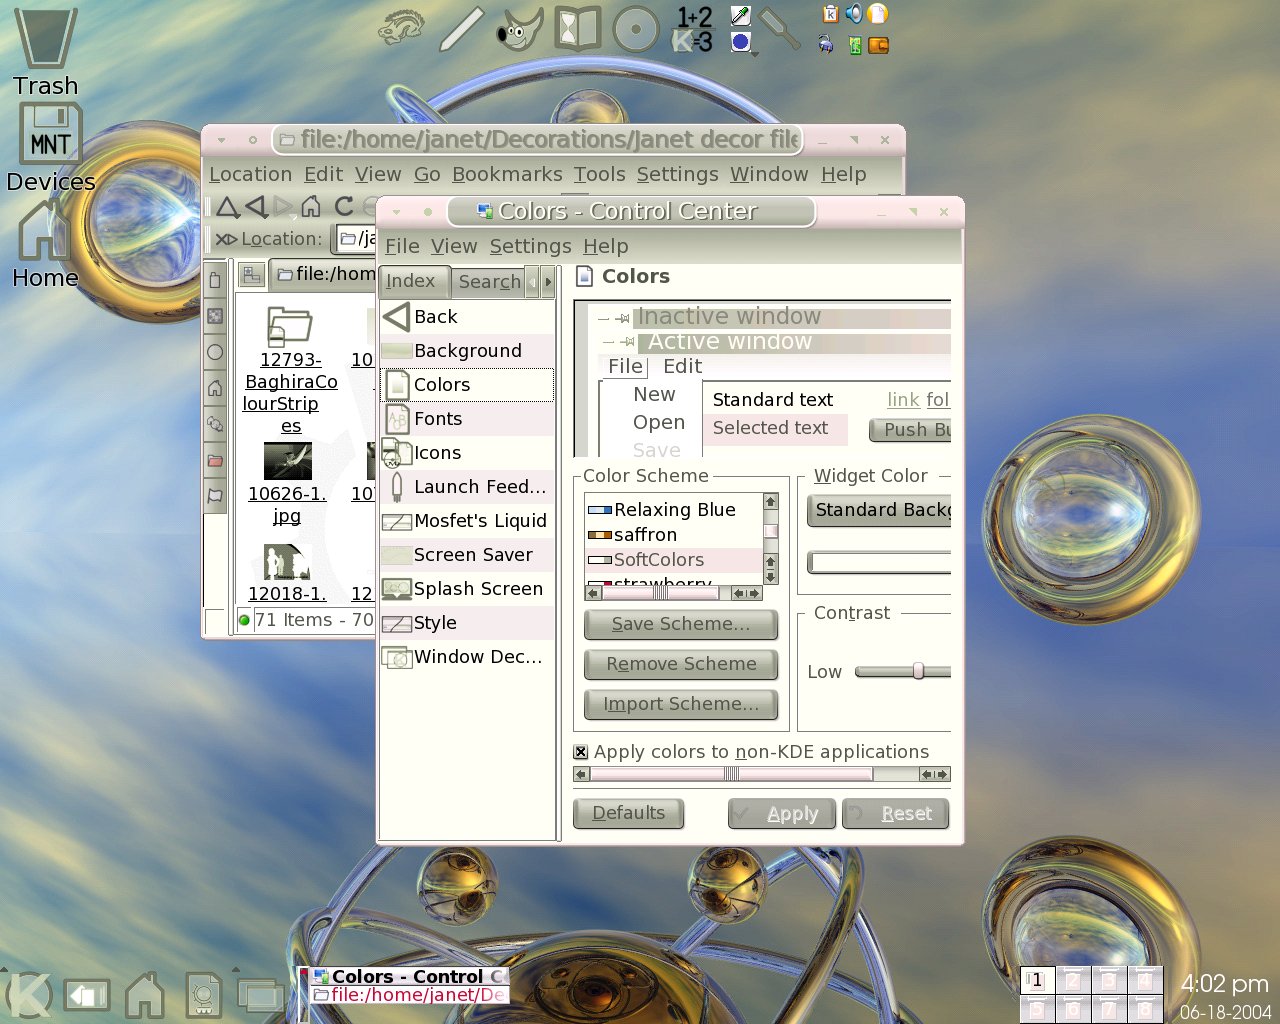Screen dimensions: 1280x1024
Task: Open Standard Background widget color dropdown
Action: (x=879, y=510)
